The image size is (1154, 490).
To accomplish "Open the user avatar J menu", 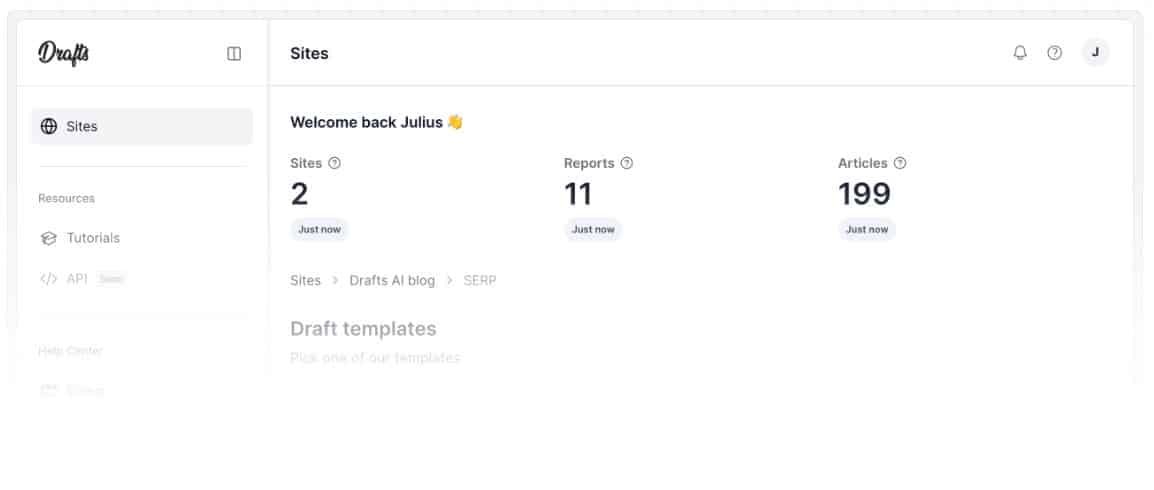I will coord(1095,53).
